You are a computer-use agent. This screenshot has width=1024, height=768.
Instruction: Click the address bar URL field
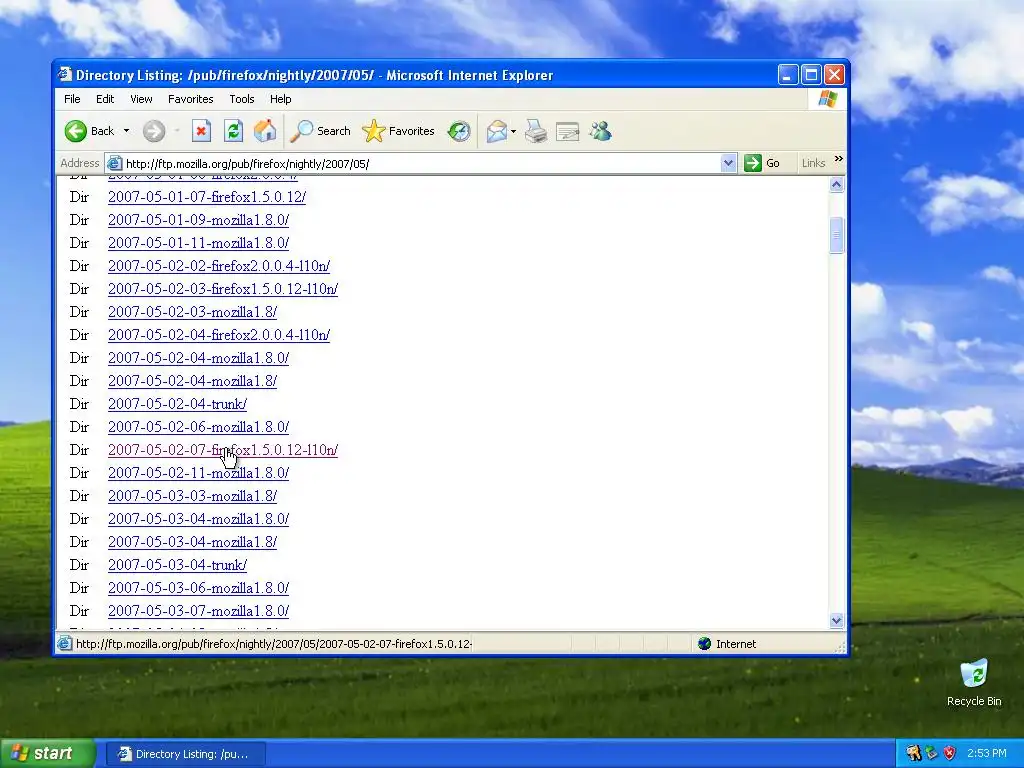[421, 163]
